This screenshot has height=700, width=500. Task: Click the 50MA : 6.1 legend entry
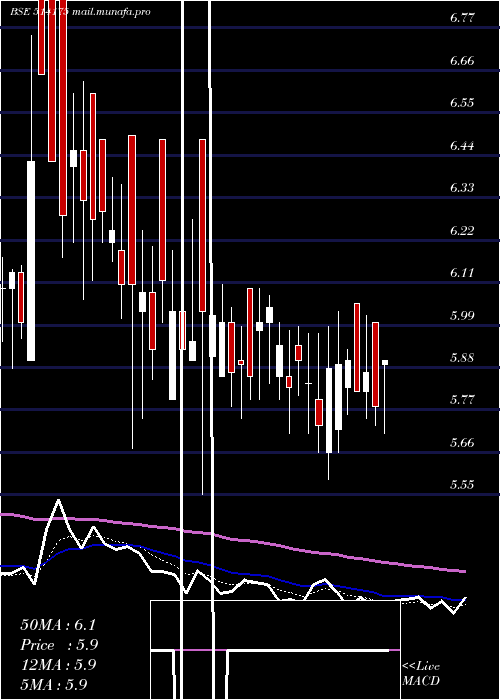point(58,625)
